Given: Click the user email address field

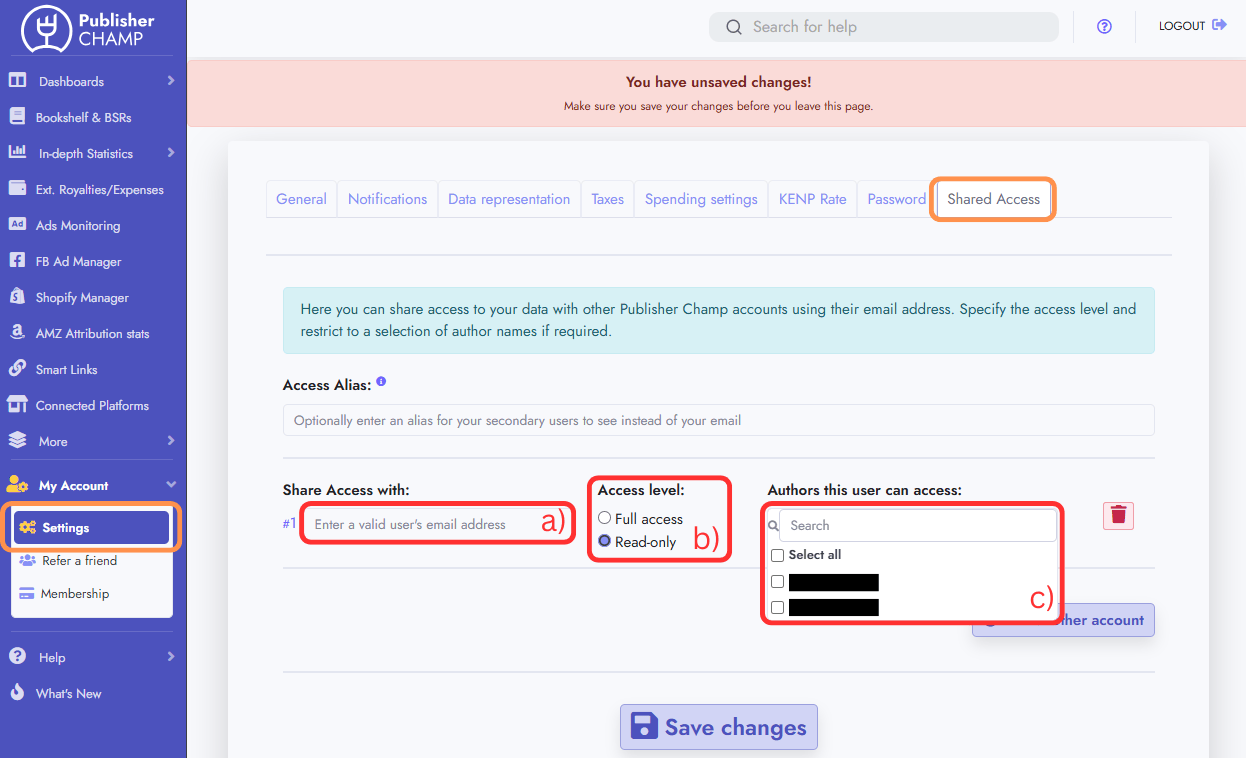Looking at the screenshot, I should point(438,524).
